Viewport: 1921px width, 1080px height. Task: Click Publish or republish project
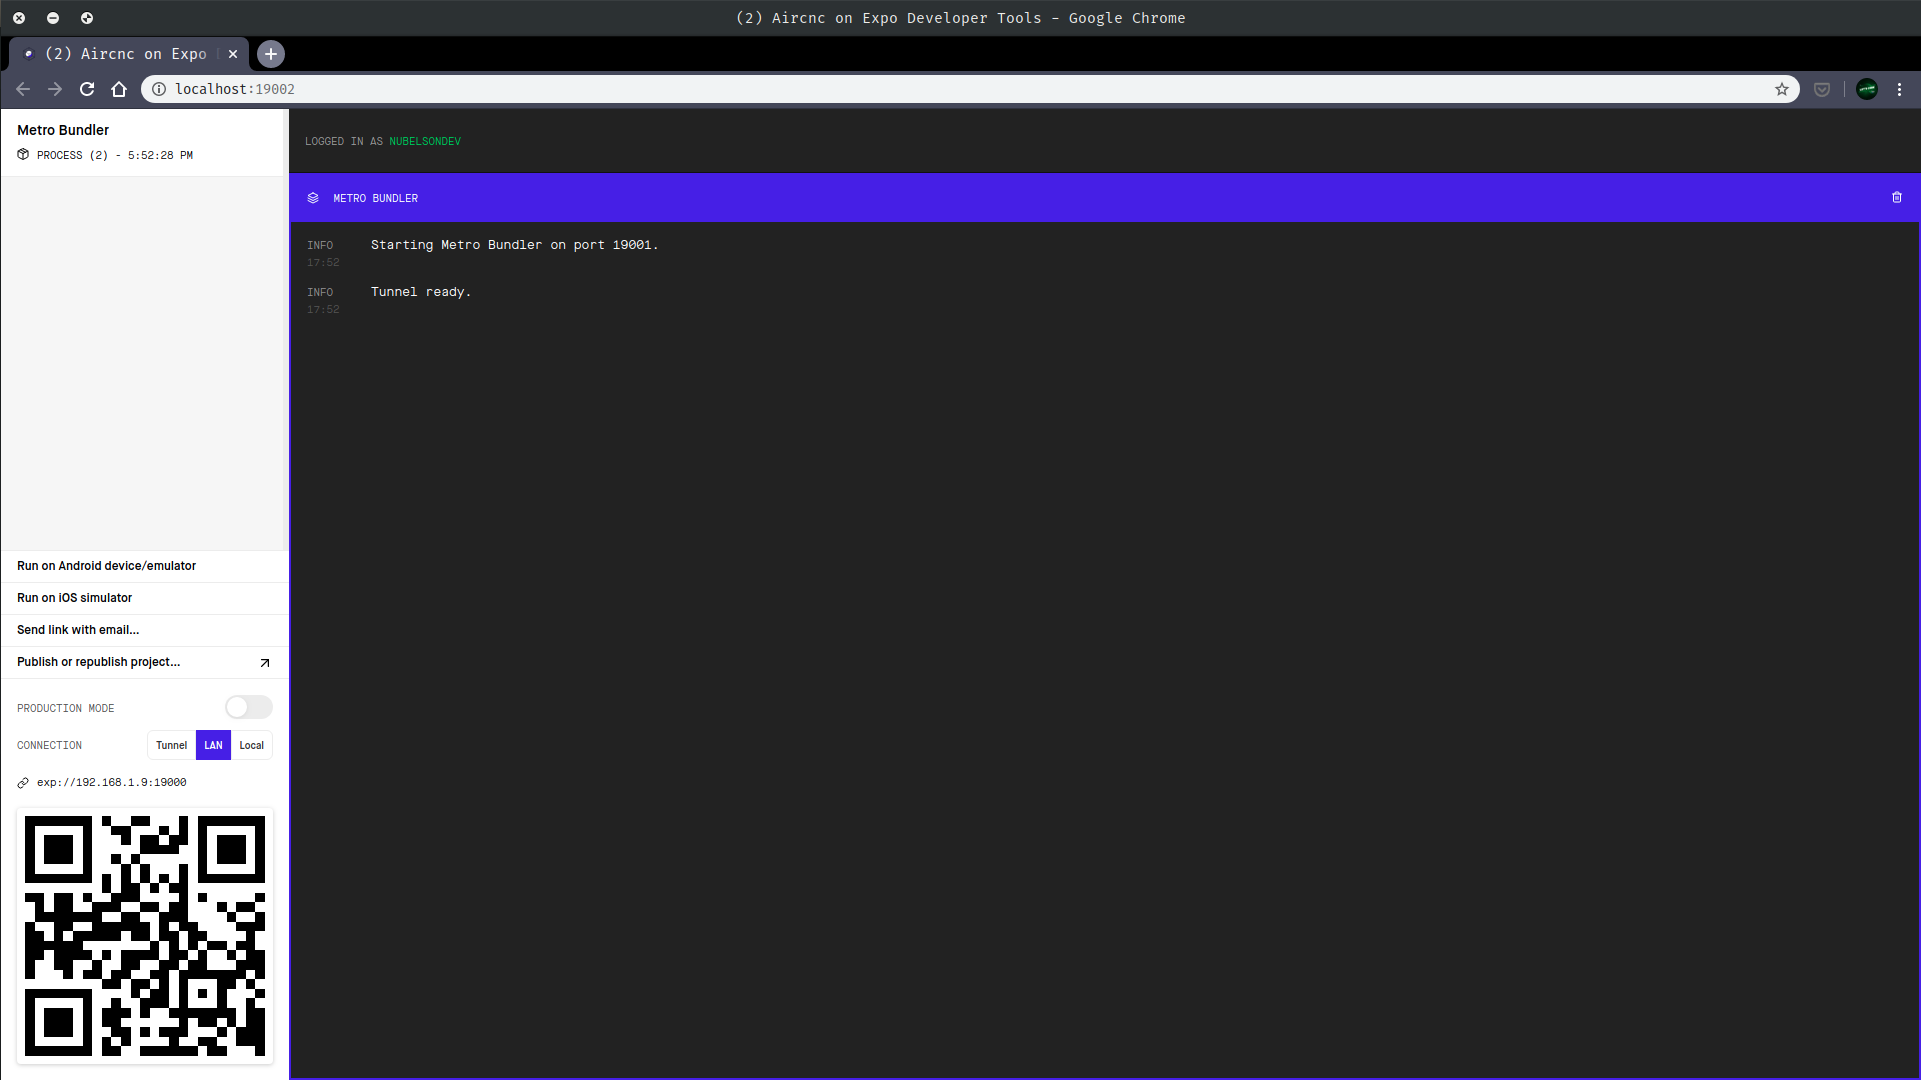pyautogui.click(x=144, y=662)
